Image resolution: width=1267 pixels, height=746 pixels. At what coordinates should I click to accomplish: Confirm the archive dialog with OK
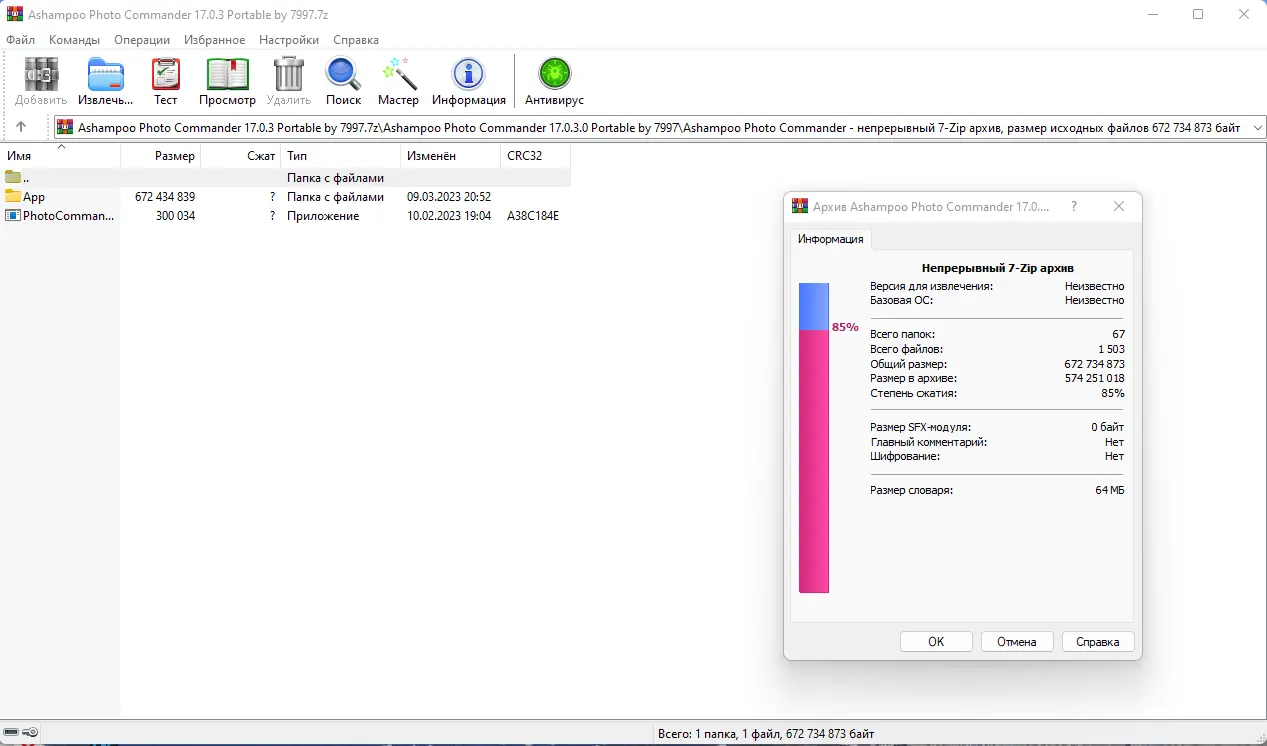(935, 641)
